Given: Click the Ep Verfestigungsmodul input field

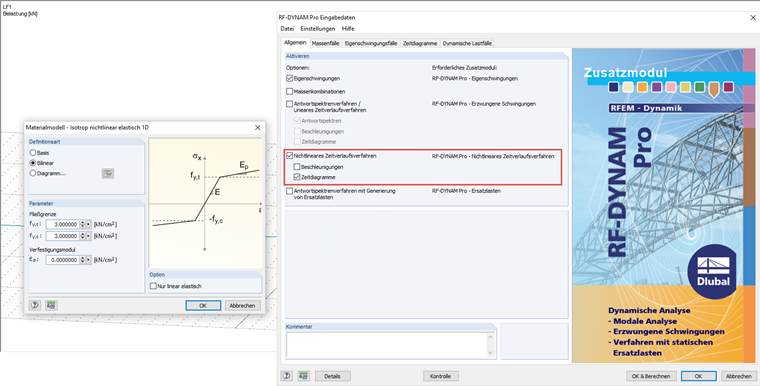Looking at the screenshot, I should coord(63,260).
